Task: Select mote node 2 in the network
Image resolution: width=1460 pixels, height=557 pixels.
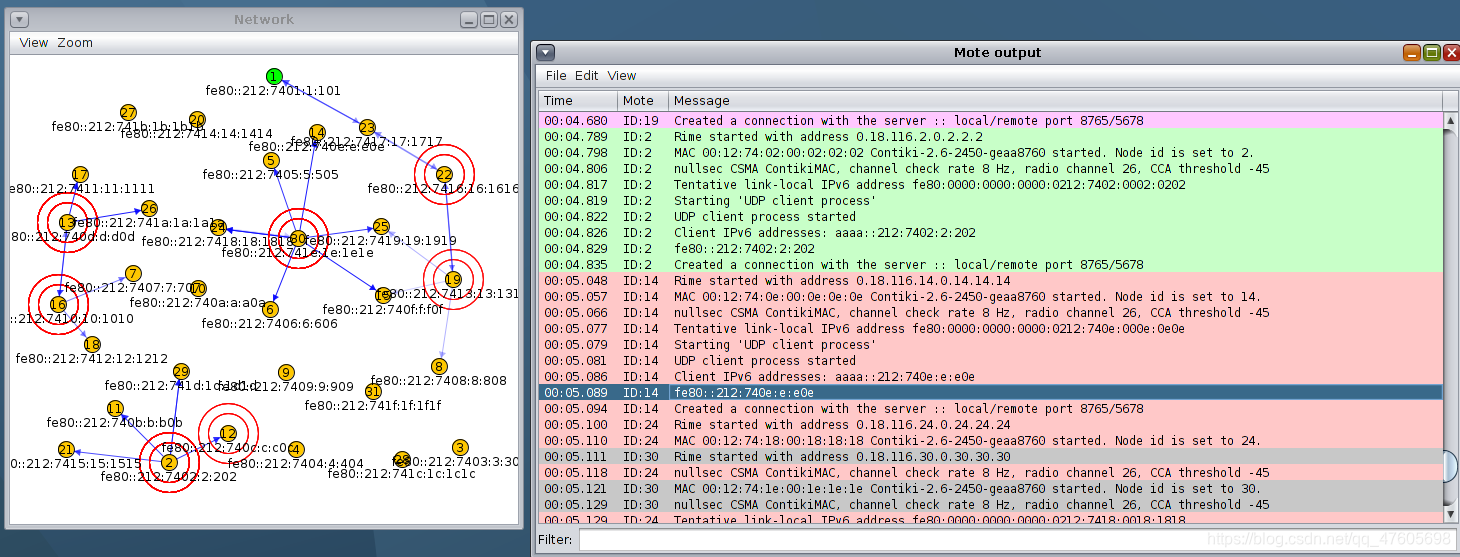Action: pos(169,462)
